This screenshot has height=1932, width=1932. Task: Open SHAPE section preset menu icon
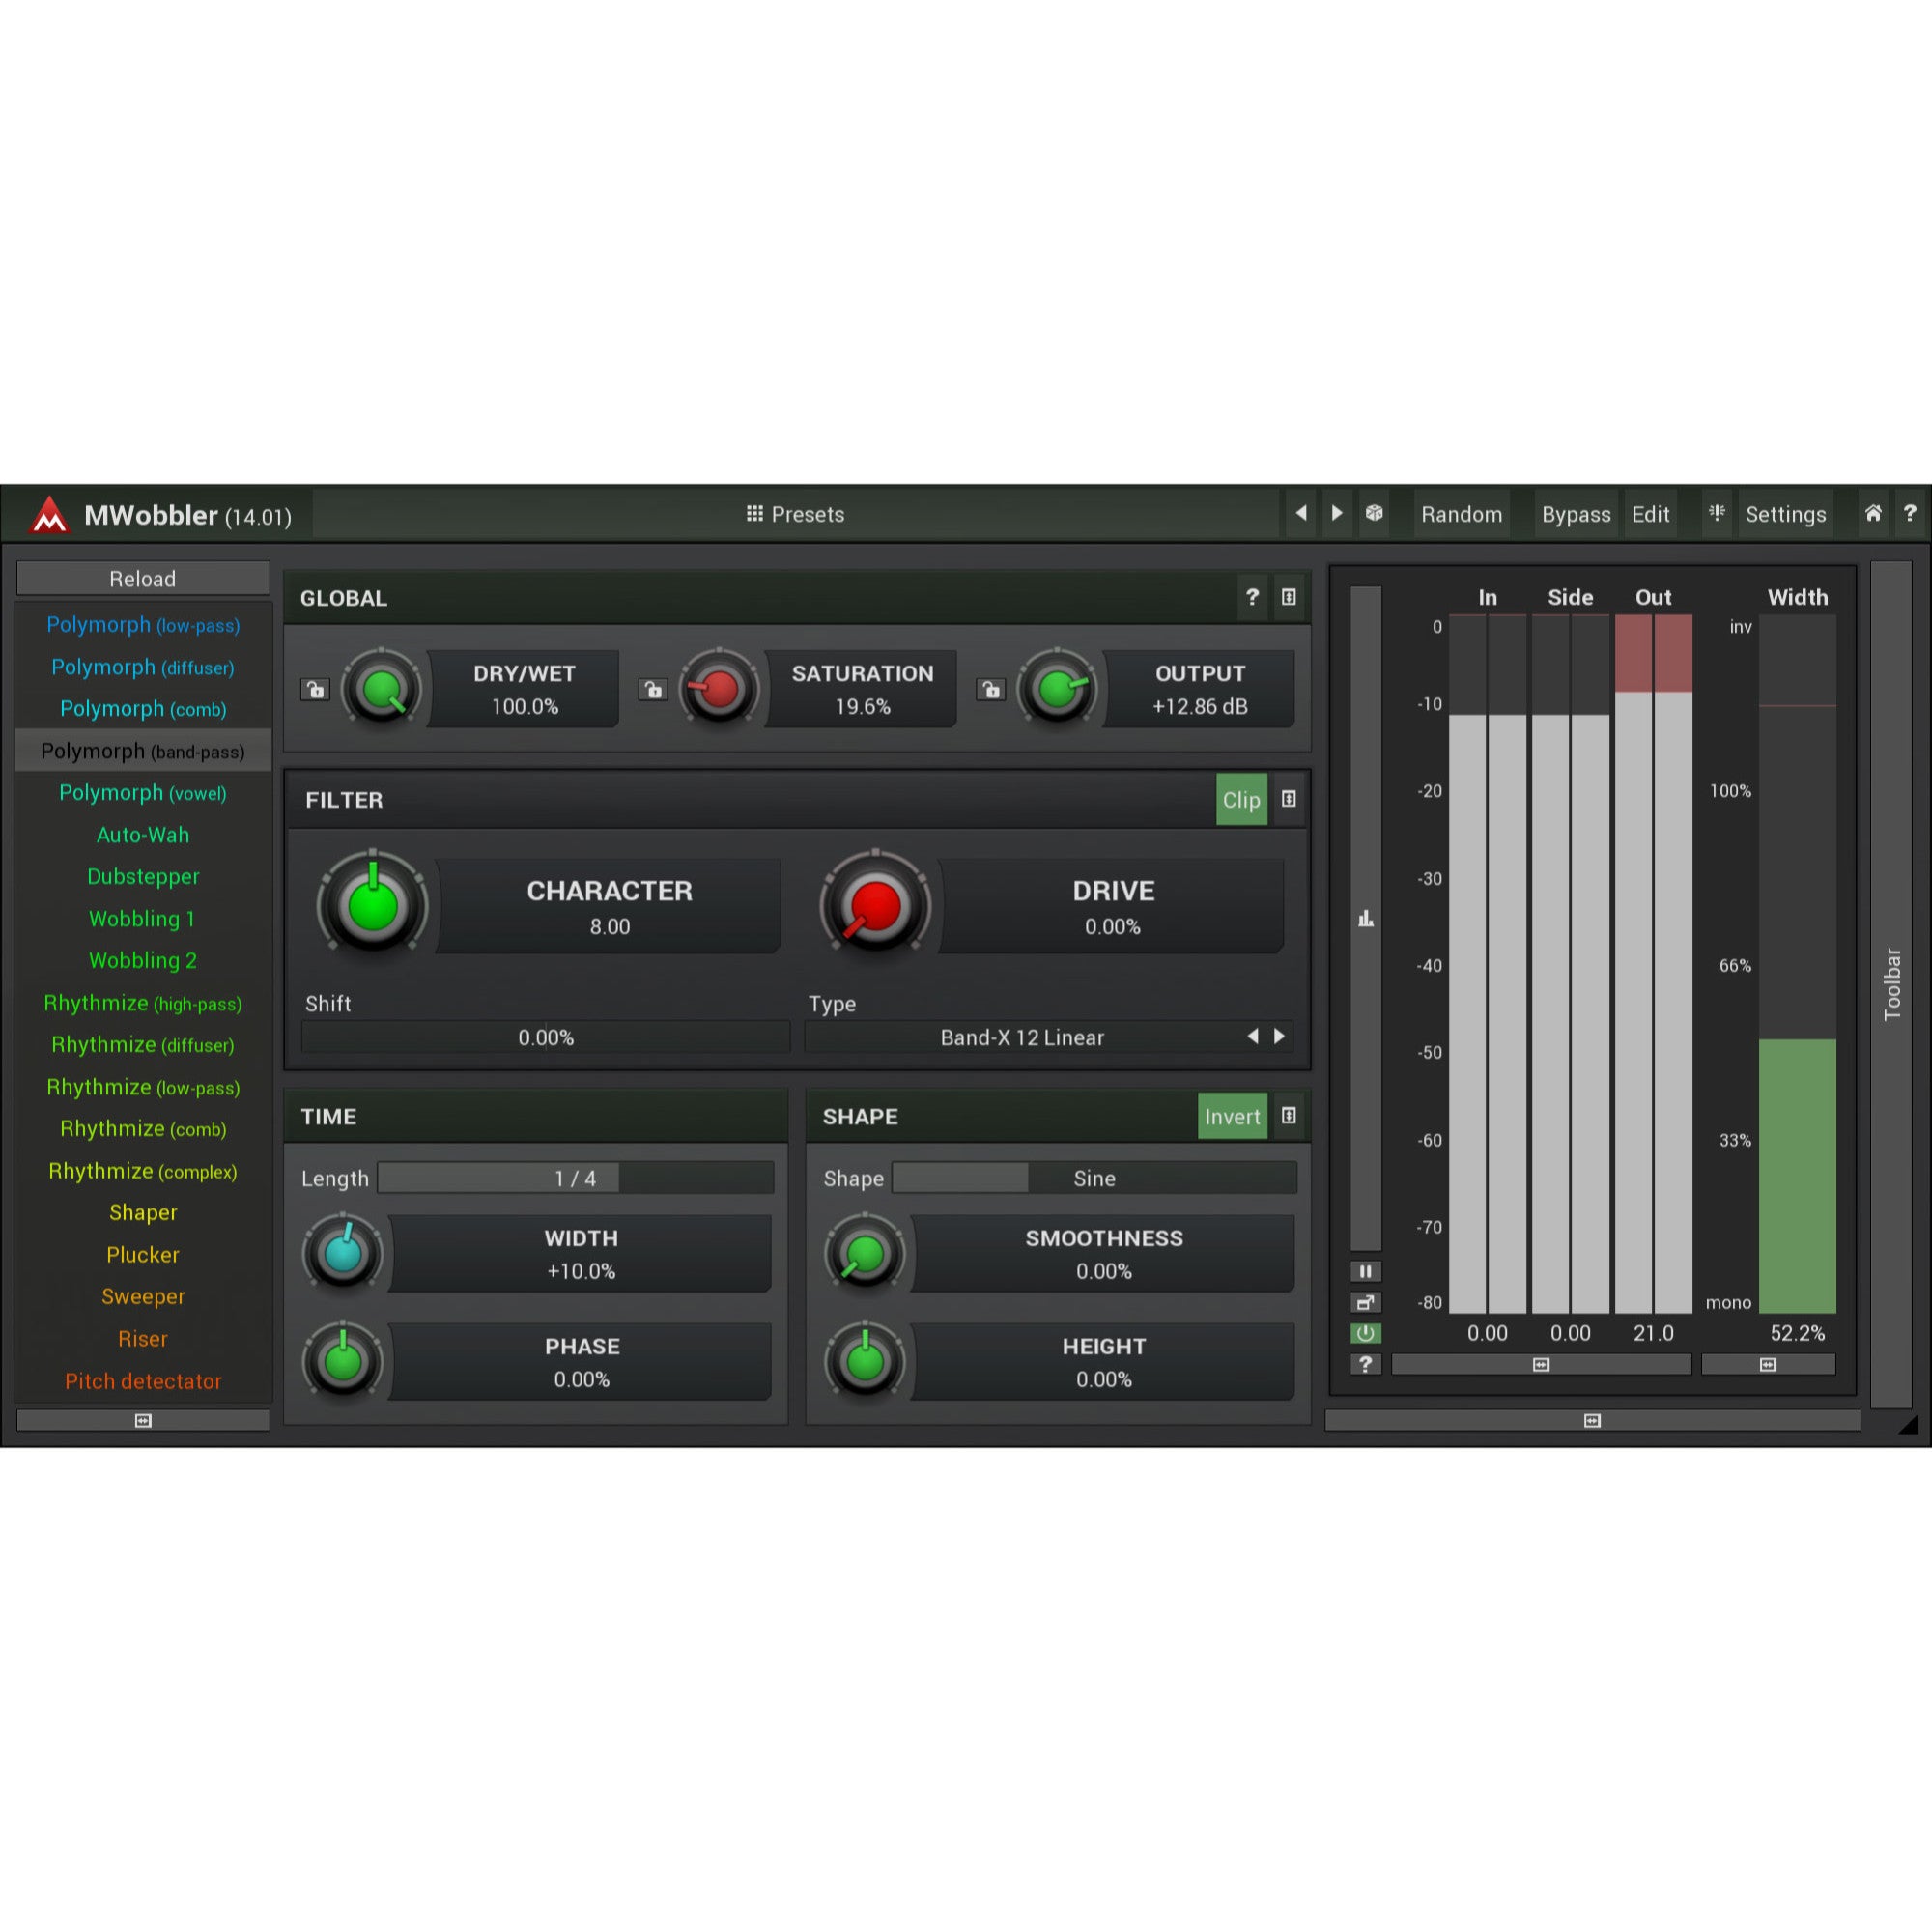(1289, 1116)
